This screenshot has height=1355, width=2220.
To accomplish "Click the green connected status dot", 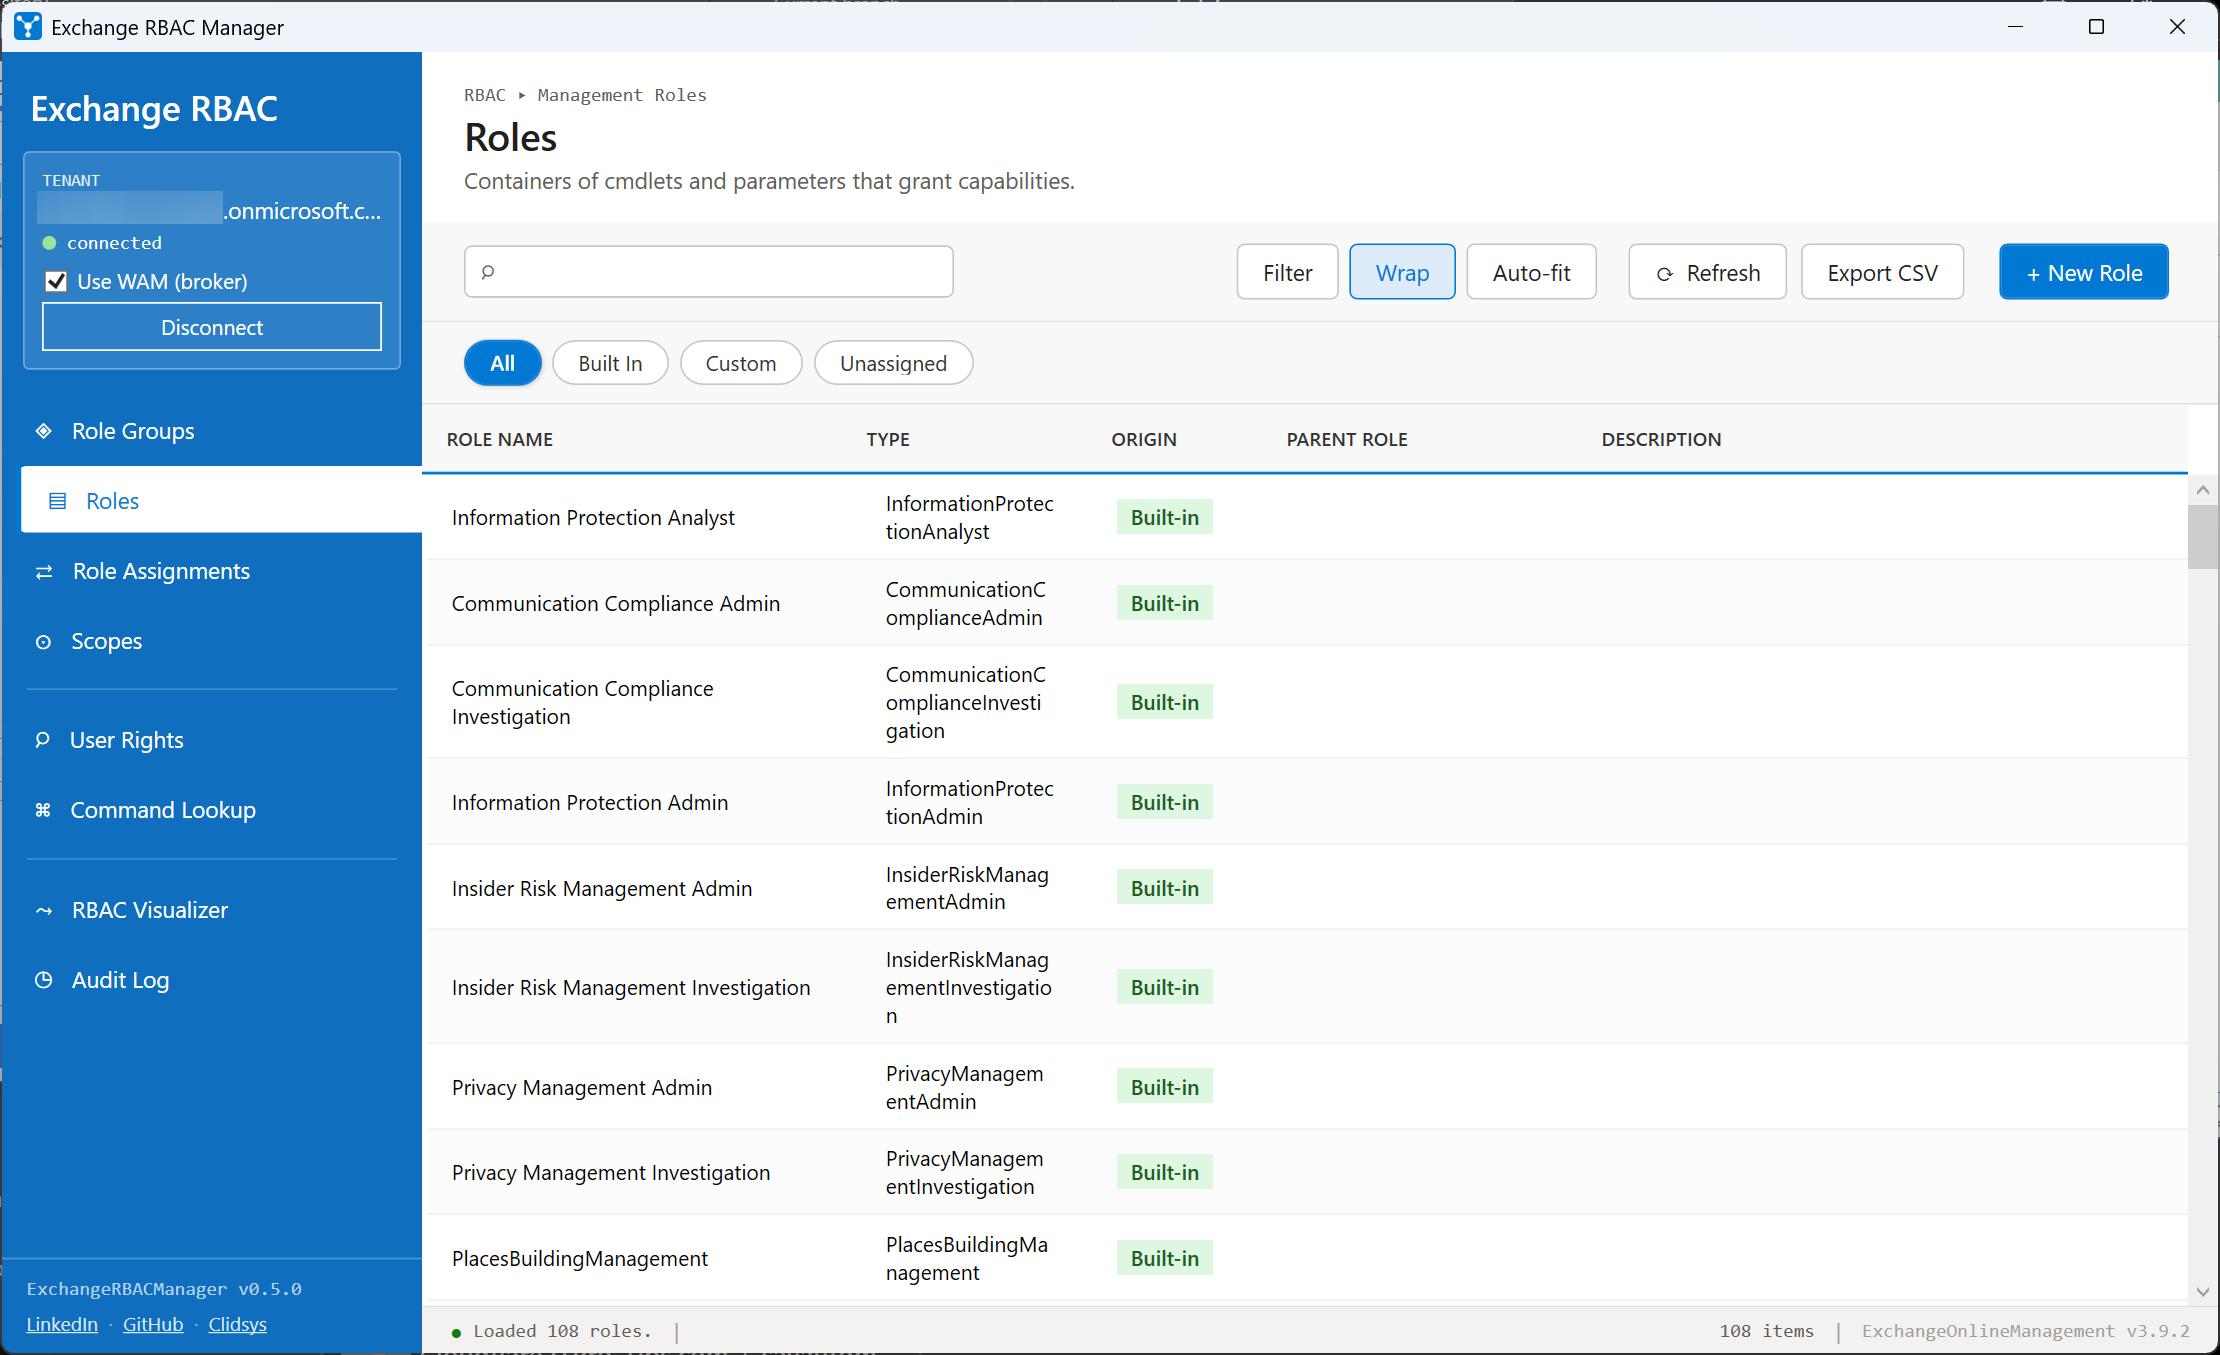I will (x=49, y=243).
